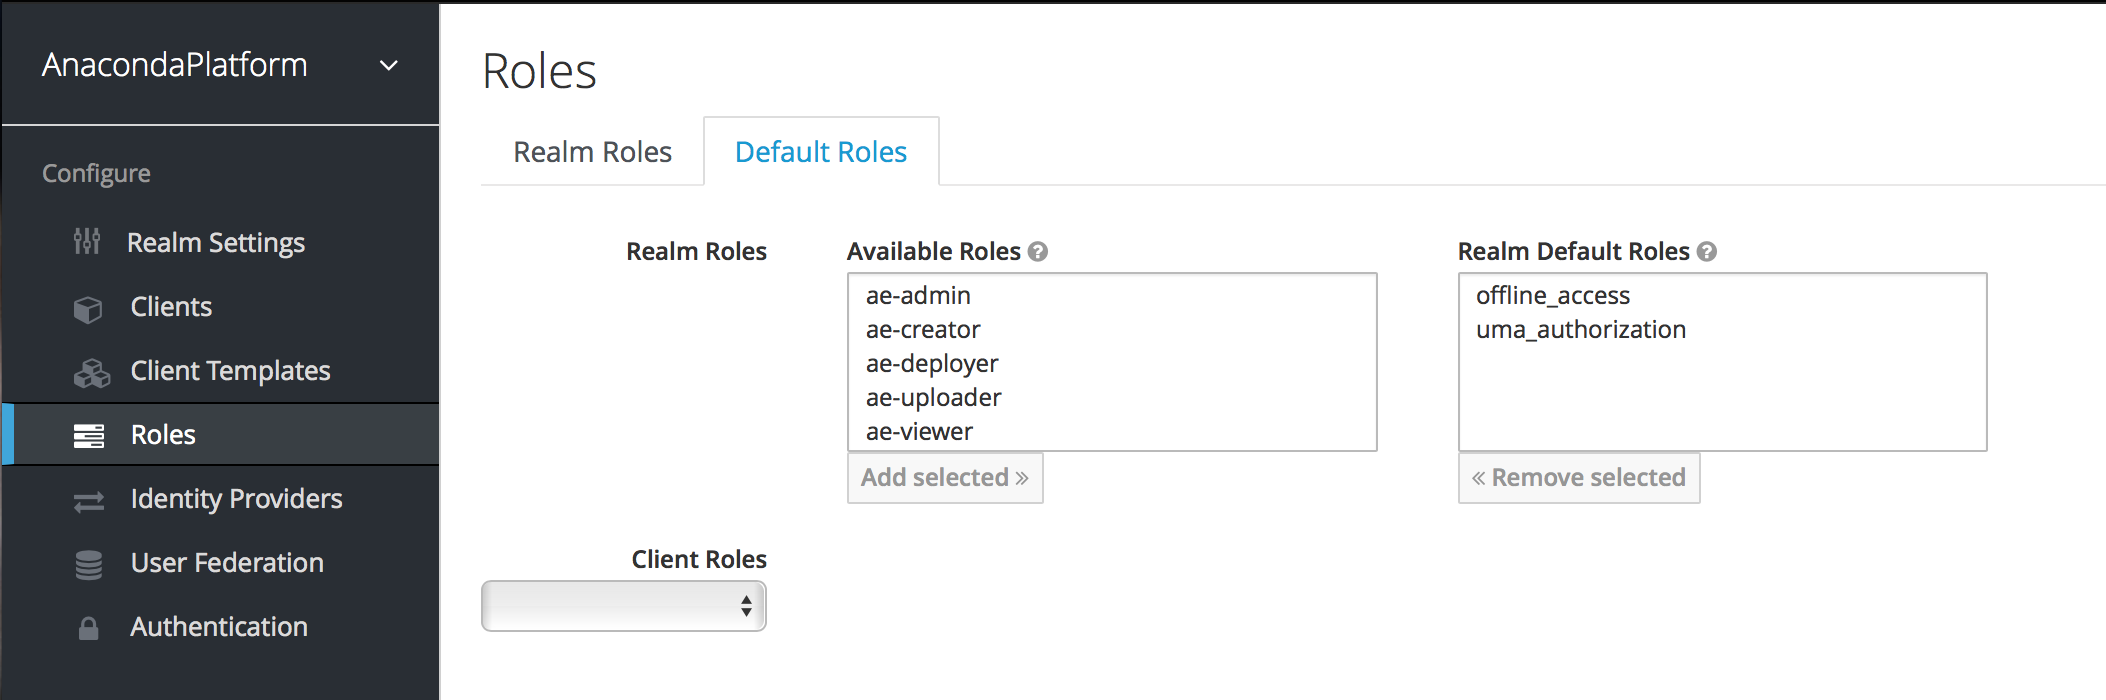Click the Identity Providers arrows icon
Screen dimensions: 2106x700
pyautogui.click(x=89, y=501)
